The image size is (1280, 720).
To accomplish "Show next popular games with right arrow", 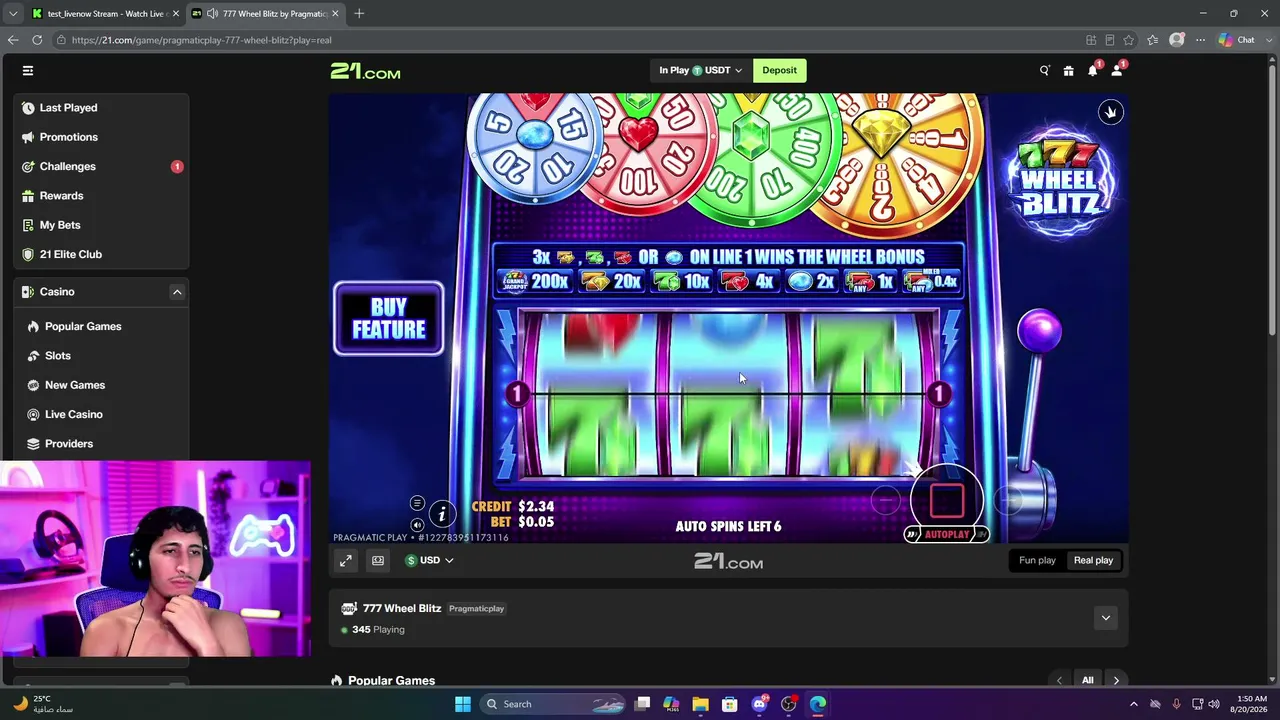I will (x=1116, y=680).
